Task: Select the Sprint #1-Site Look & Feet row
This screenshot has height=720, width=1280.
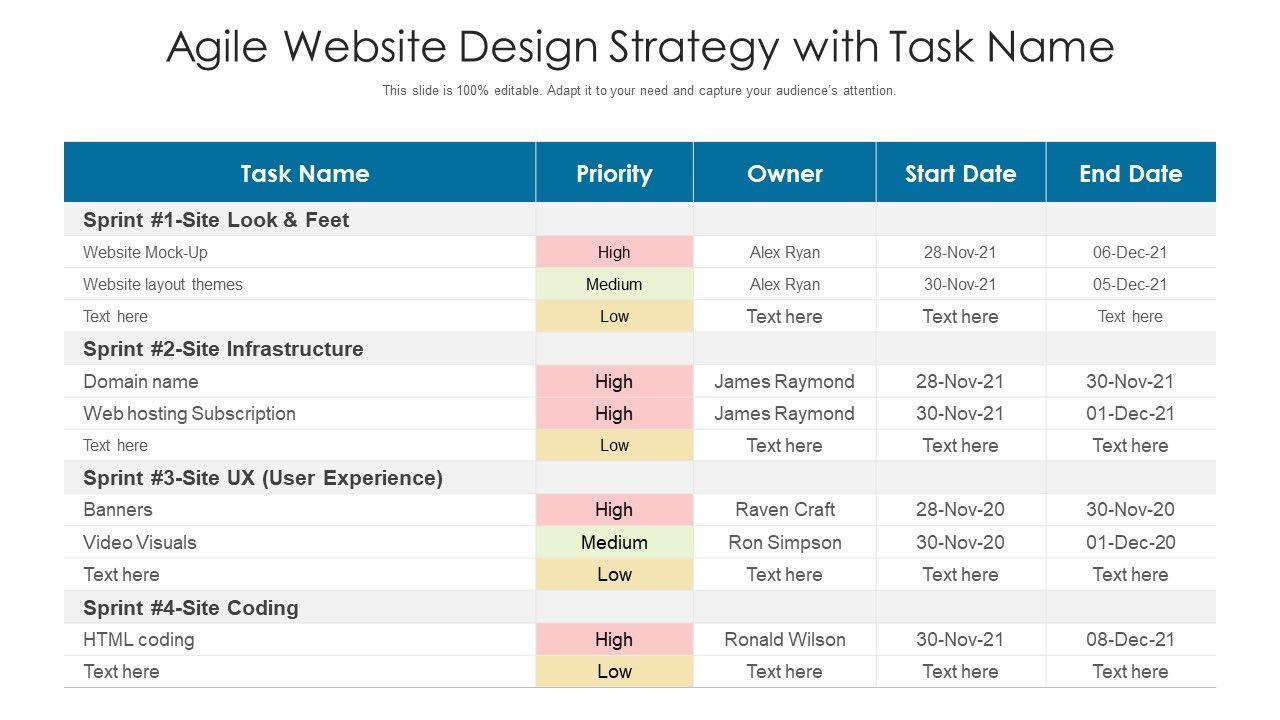Action: coord(216,220)
